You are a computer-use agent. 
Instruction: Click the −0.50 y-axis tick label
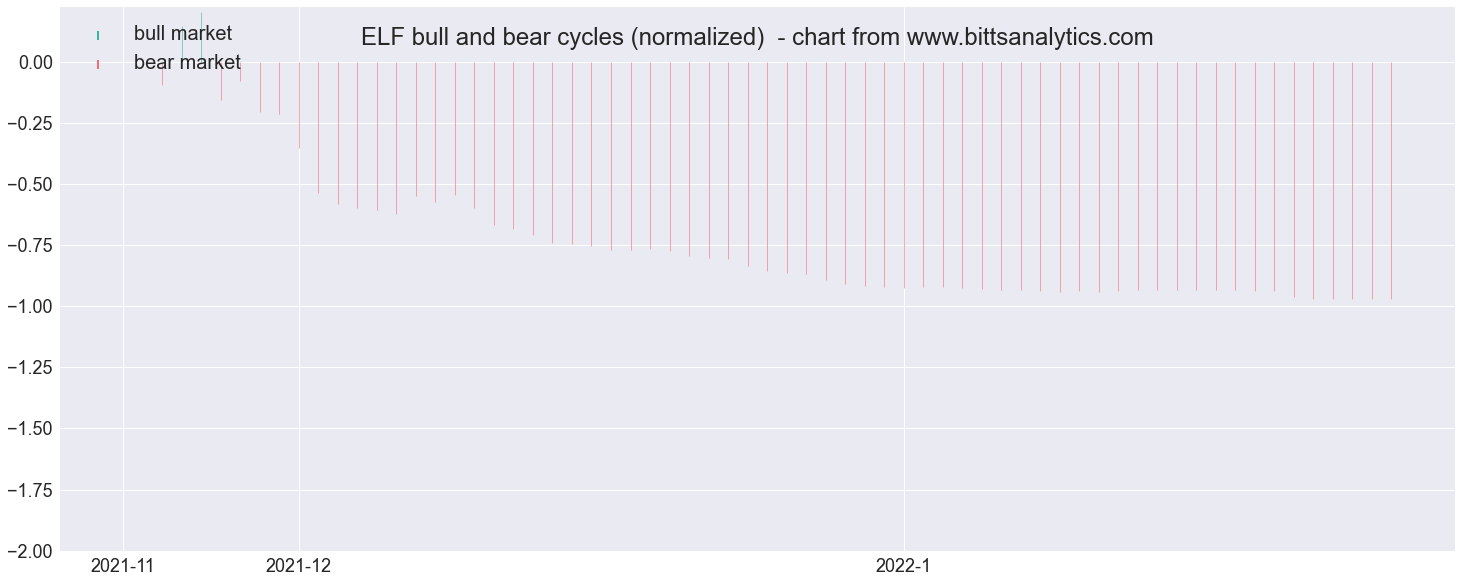click(29, 184)
